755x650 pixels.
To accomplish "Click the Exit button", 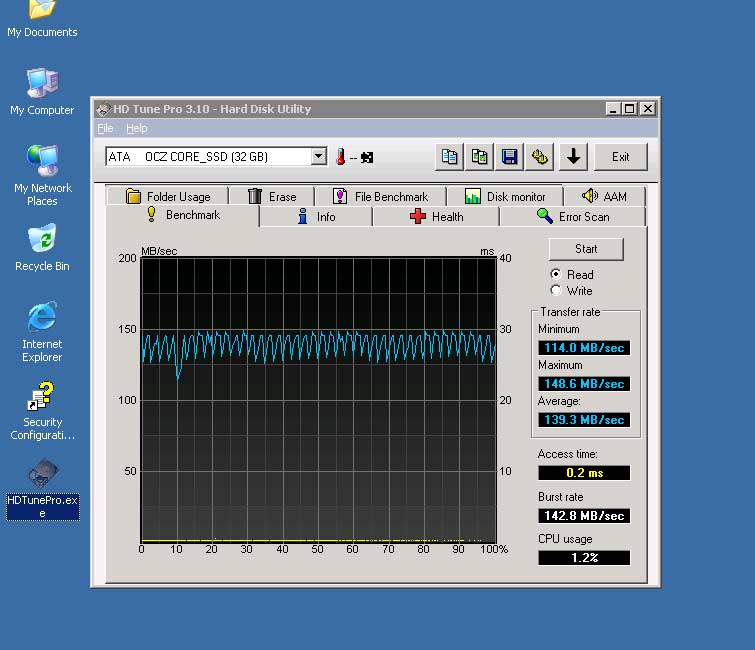I will [620, 157].
